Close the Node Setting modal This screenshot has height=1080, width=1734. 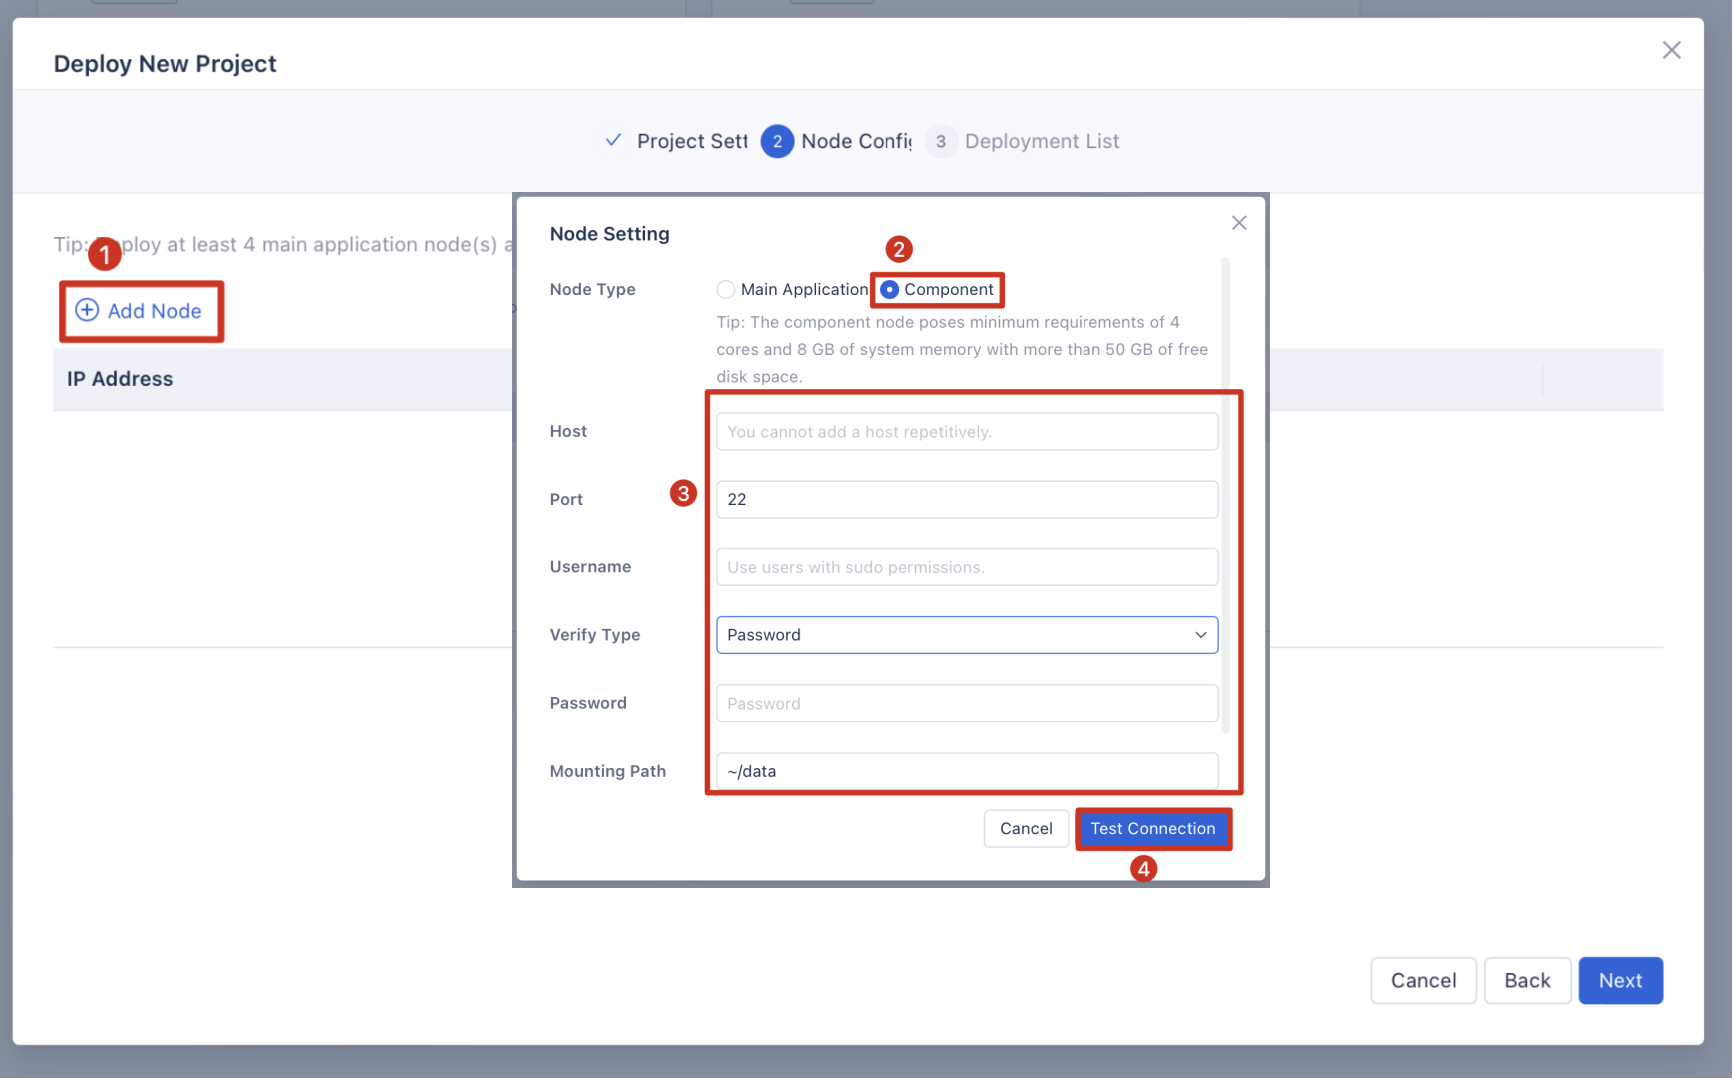[x=1238, y=222]
